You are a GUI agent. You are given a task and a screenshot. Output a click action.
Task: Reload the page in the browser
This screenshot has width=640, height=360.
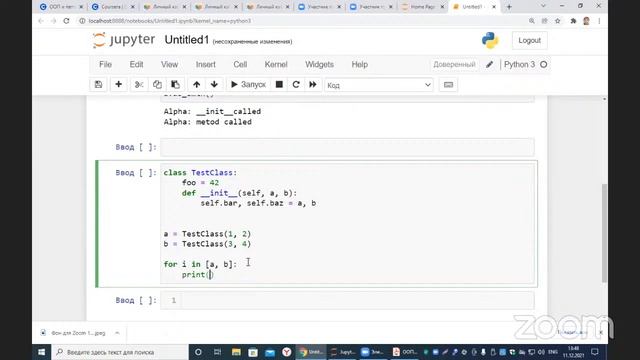(x=67, y=21)
